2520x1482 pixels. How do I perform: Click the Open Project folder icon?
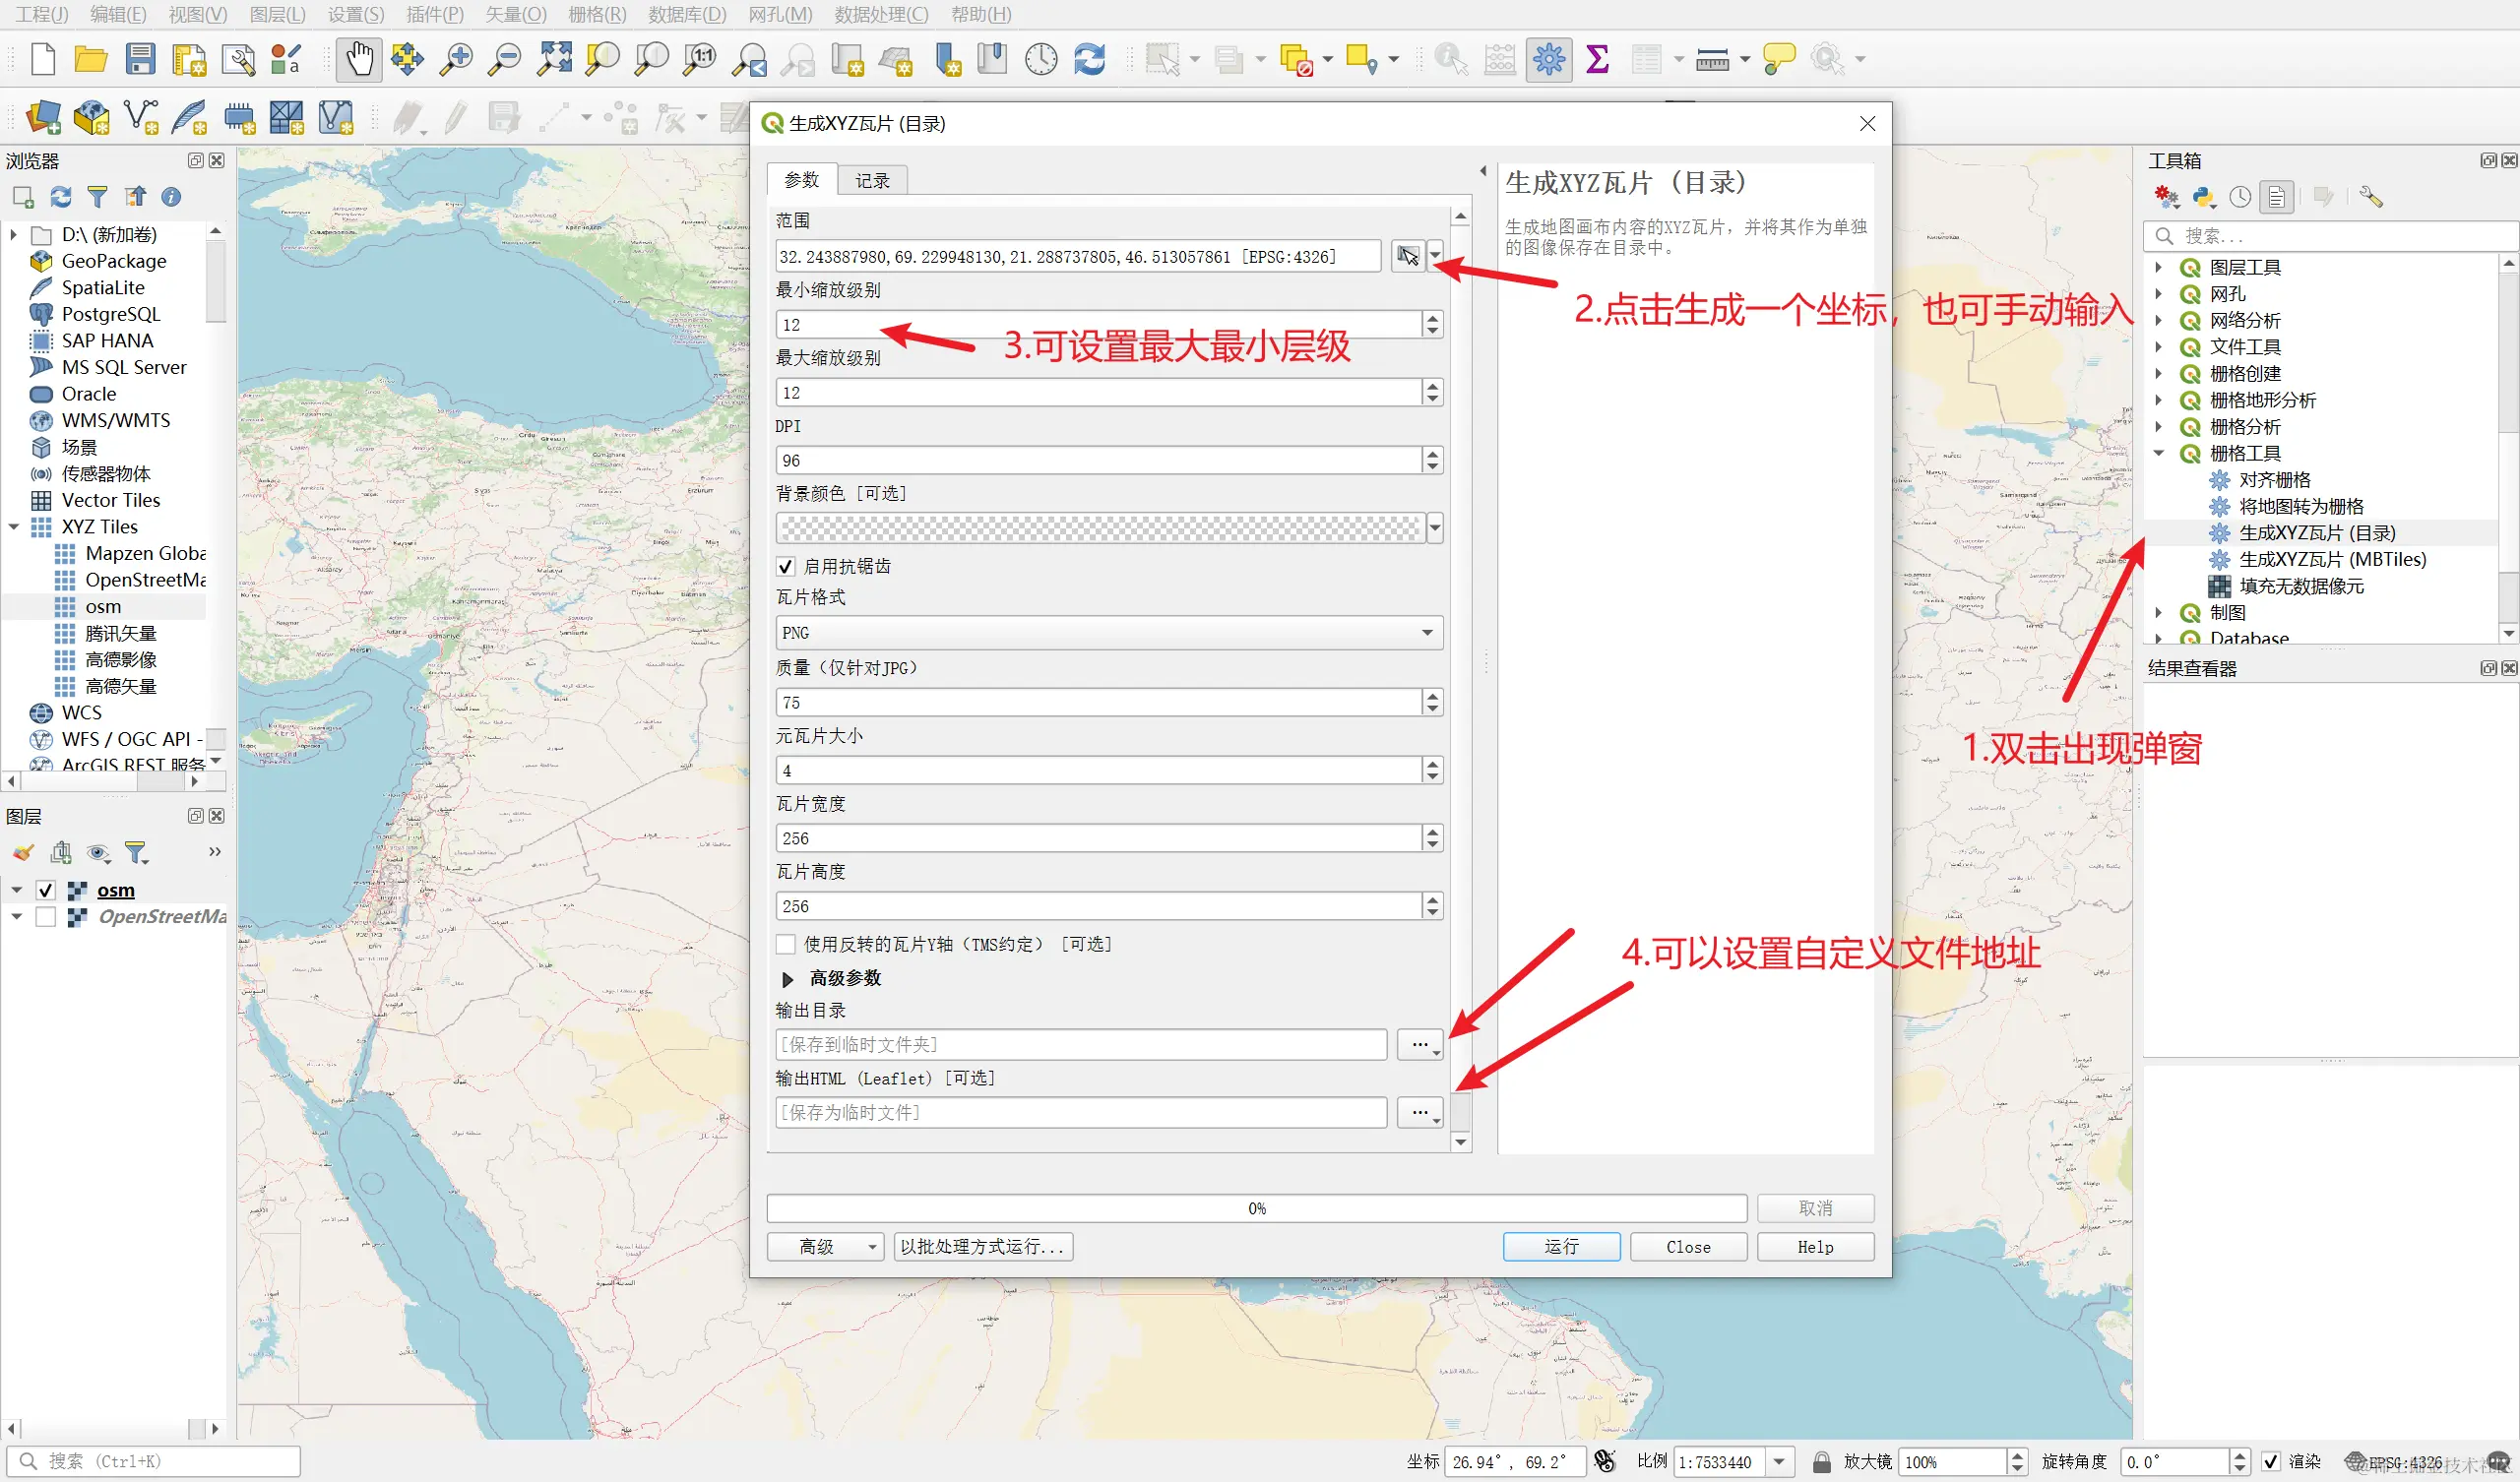90,59
